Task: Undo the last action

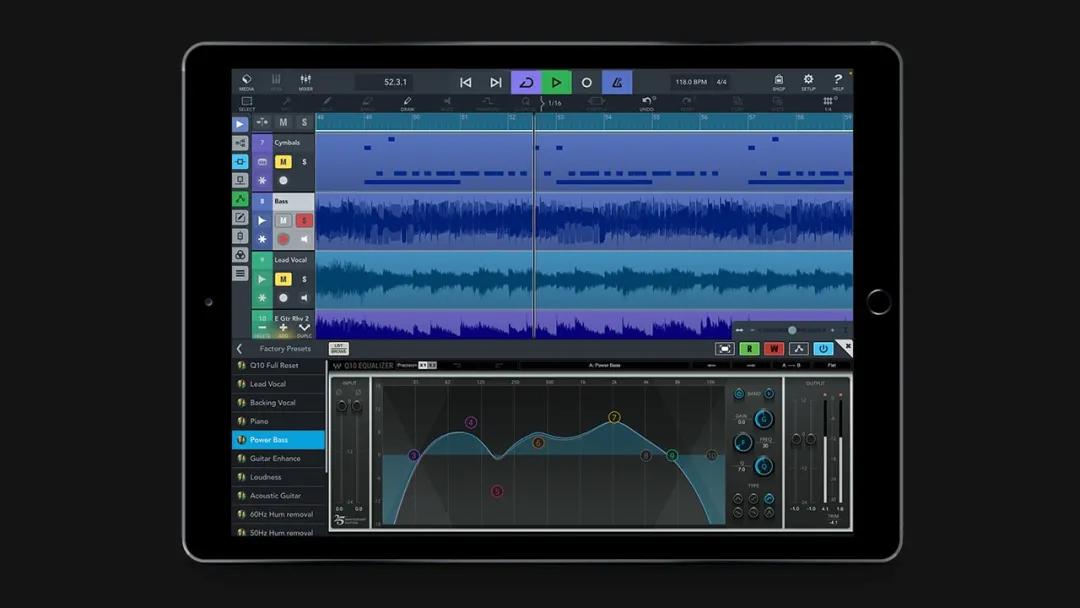Action: [647, 103]
